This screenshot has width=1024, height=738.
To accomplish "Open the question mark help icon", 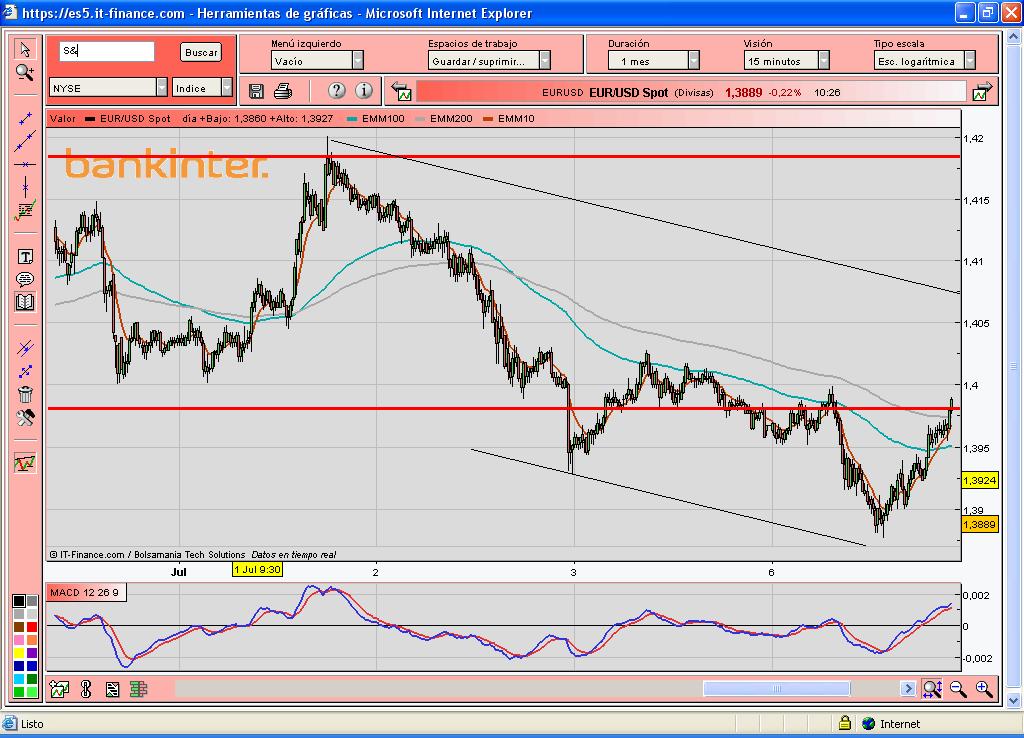I will click(336, 90).
